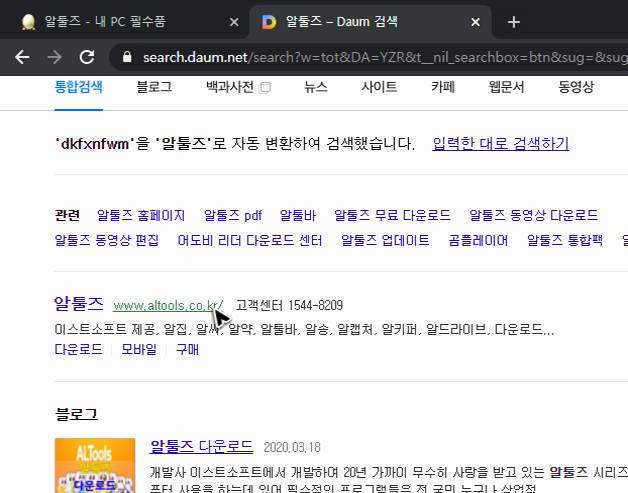The image size is (628, 493).
Task: Open the 동영상 search tab
Action: point(576,87)
